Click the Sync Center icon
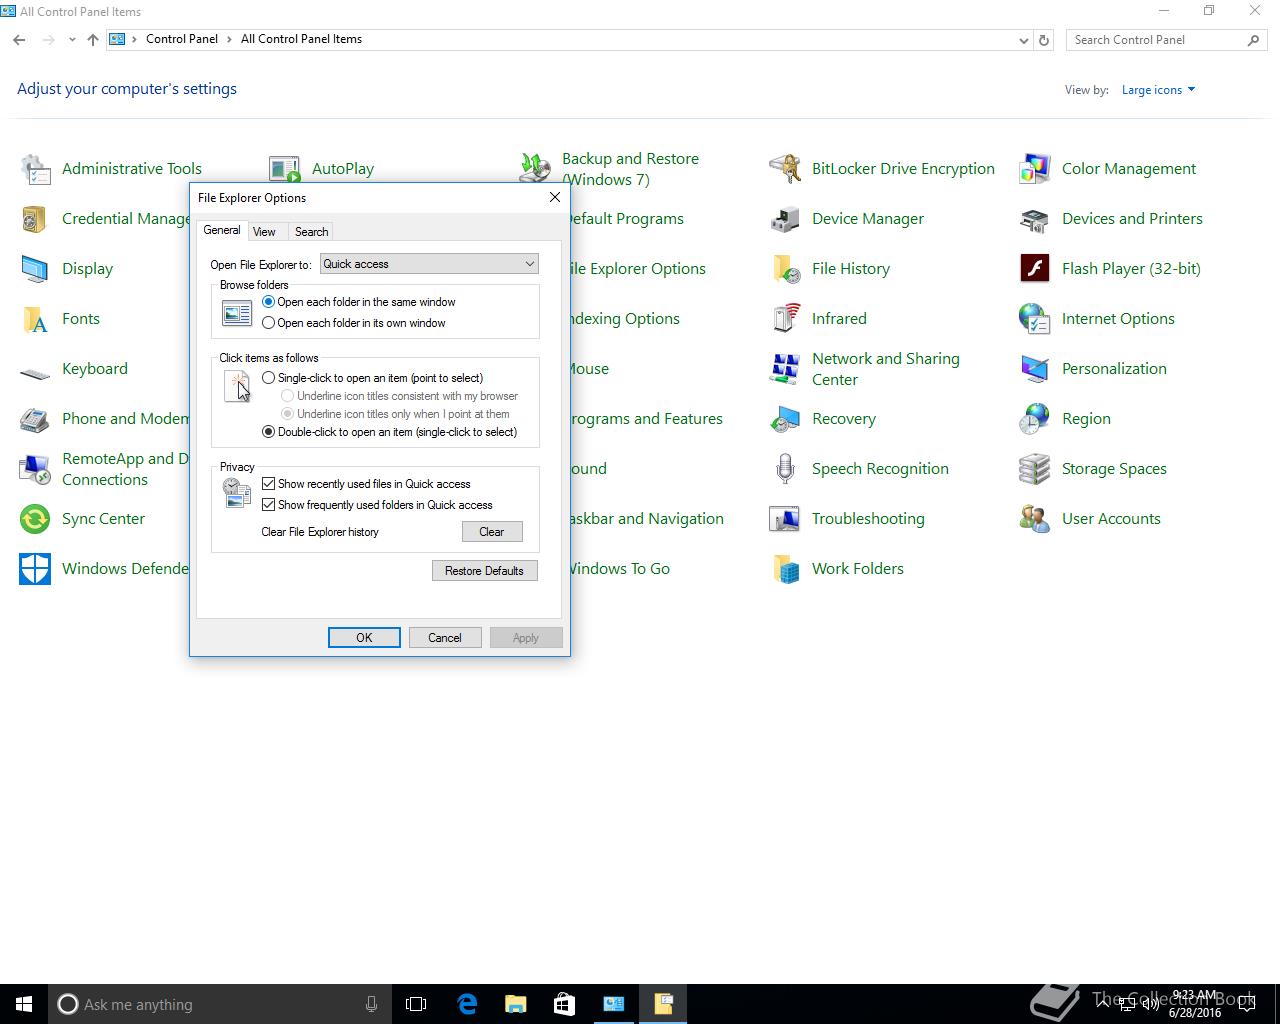1280x1024 pixels. [x=35, y=519]
